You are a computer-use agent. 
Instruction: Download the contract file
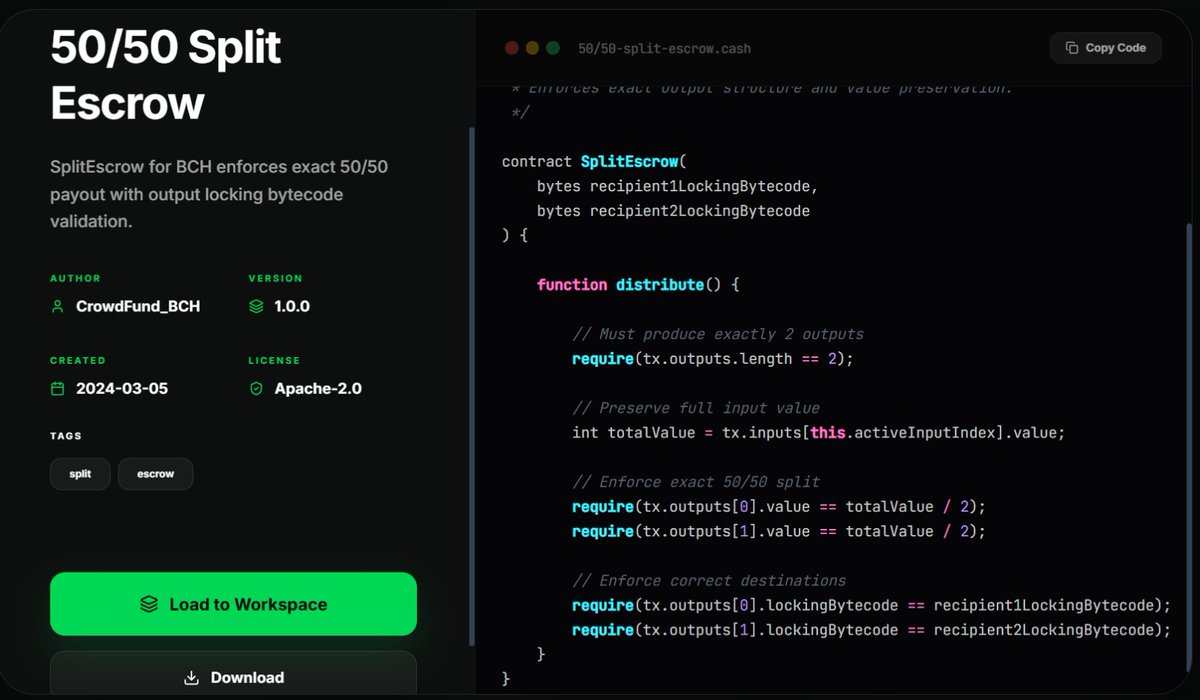coord(233,674)
